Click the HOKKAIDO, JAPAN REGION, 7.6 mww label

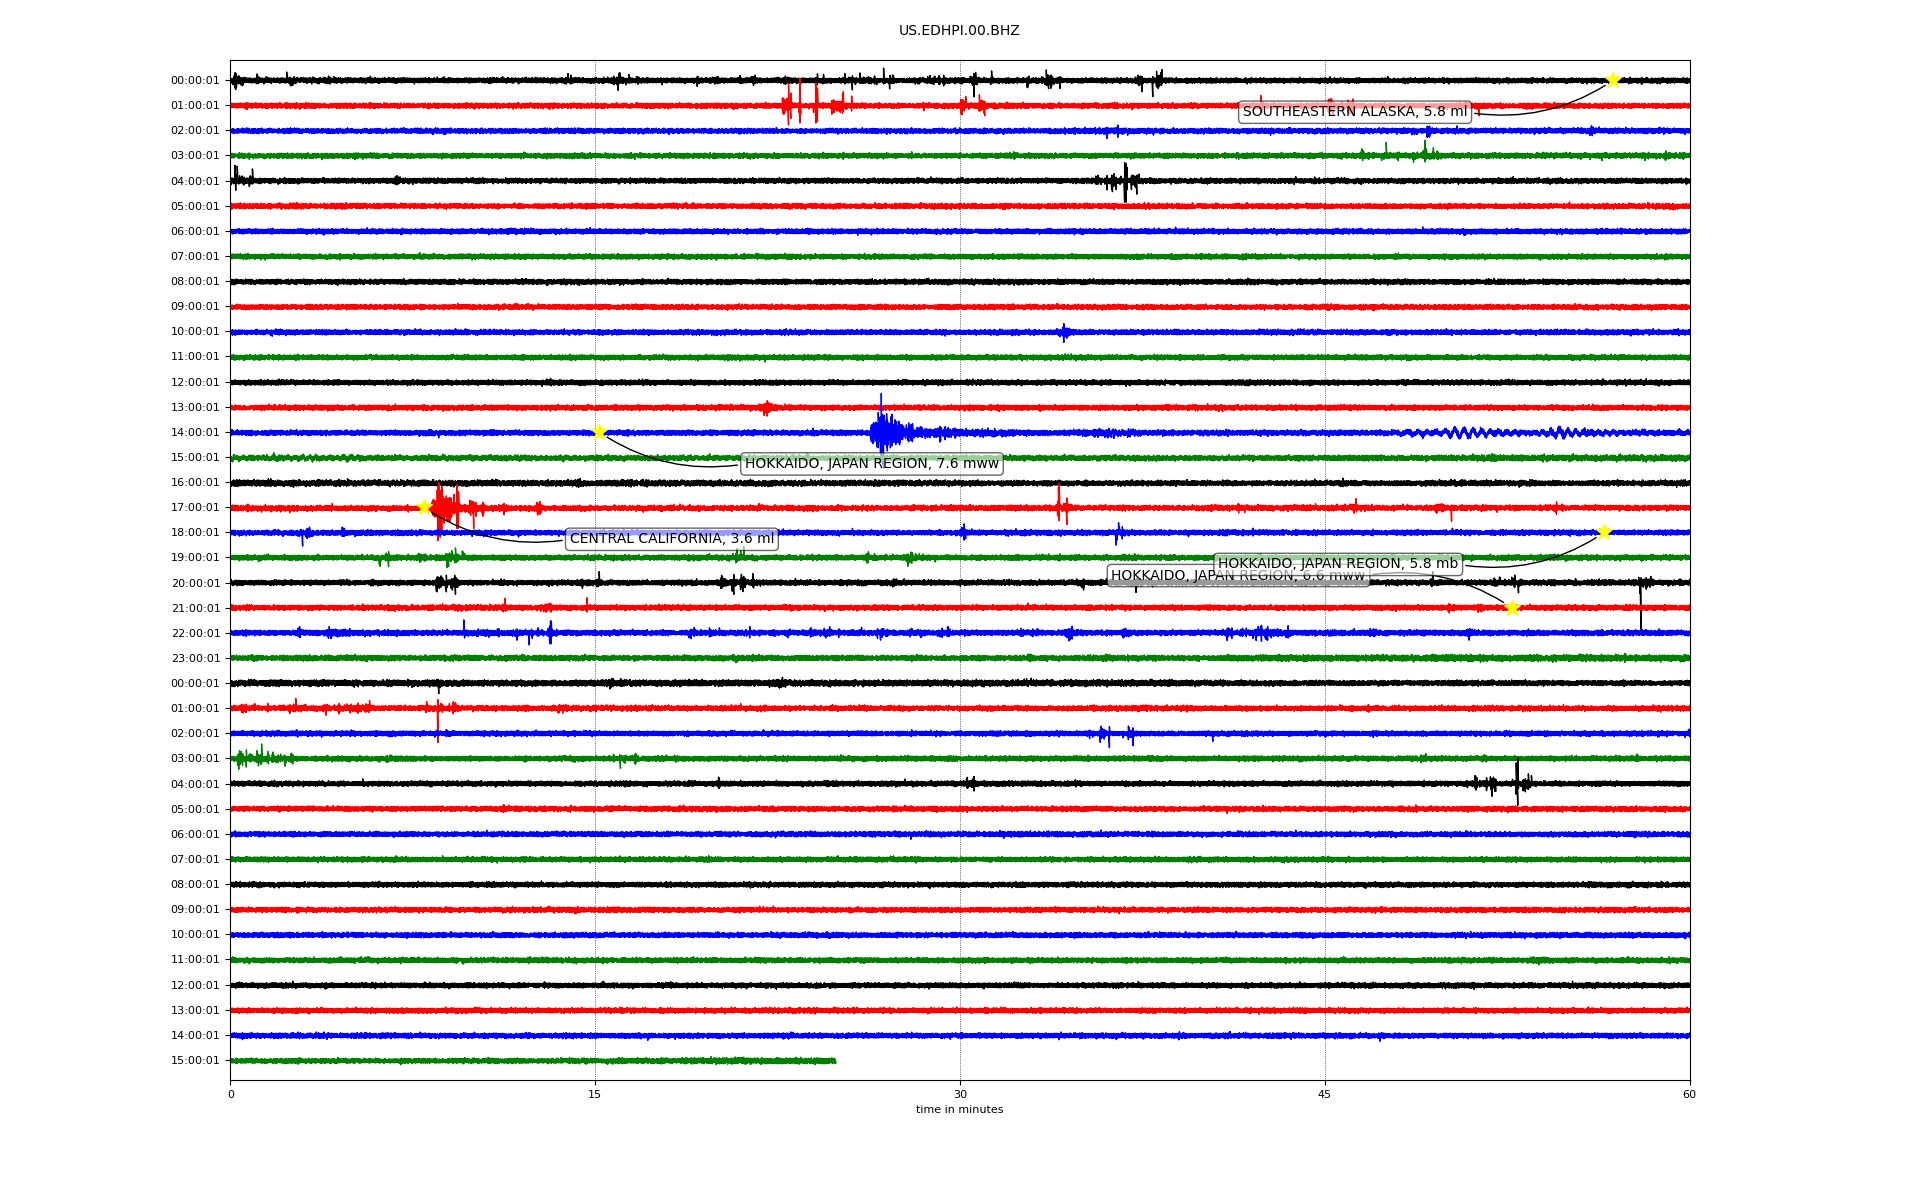pyautogui.click(x=871, y=463)
